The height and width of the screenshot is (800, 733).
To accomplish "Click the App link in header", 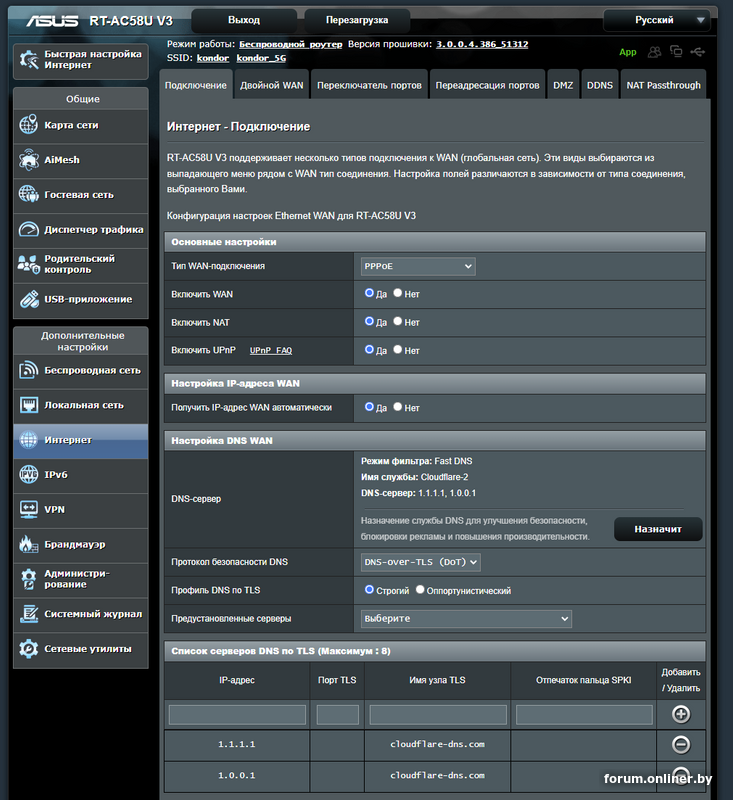I will tap(628, 52).
